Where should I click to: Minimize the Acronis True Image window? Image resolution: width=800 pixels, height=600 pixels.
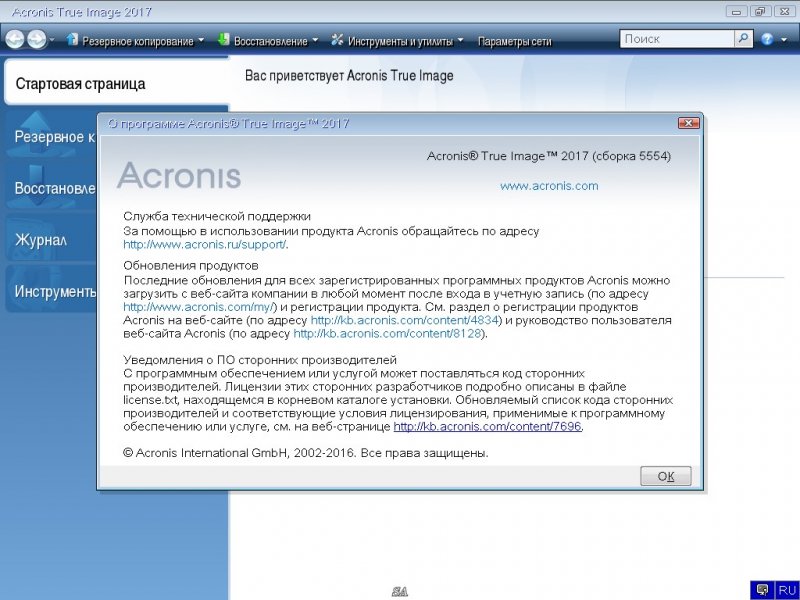[736, 11]
